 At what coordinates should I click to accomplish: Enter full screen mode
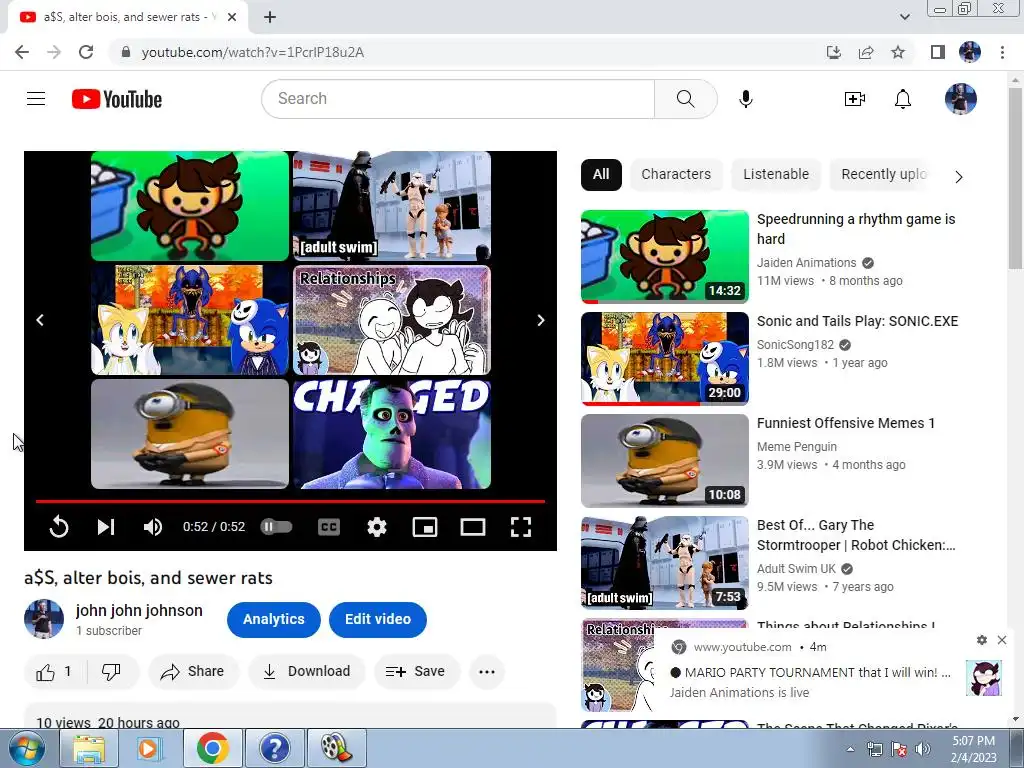520,526
